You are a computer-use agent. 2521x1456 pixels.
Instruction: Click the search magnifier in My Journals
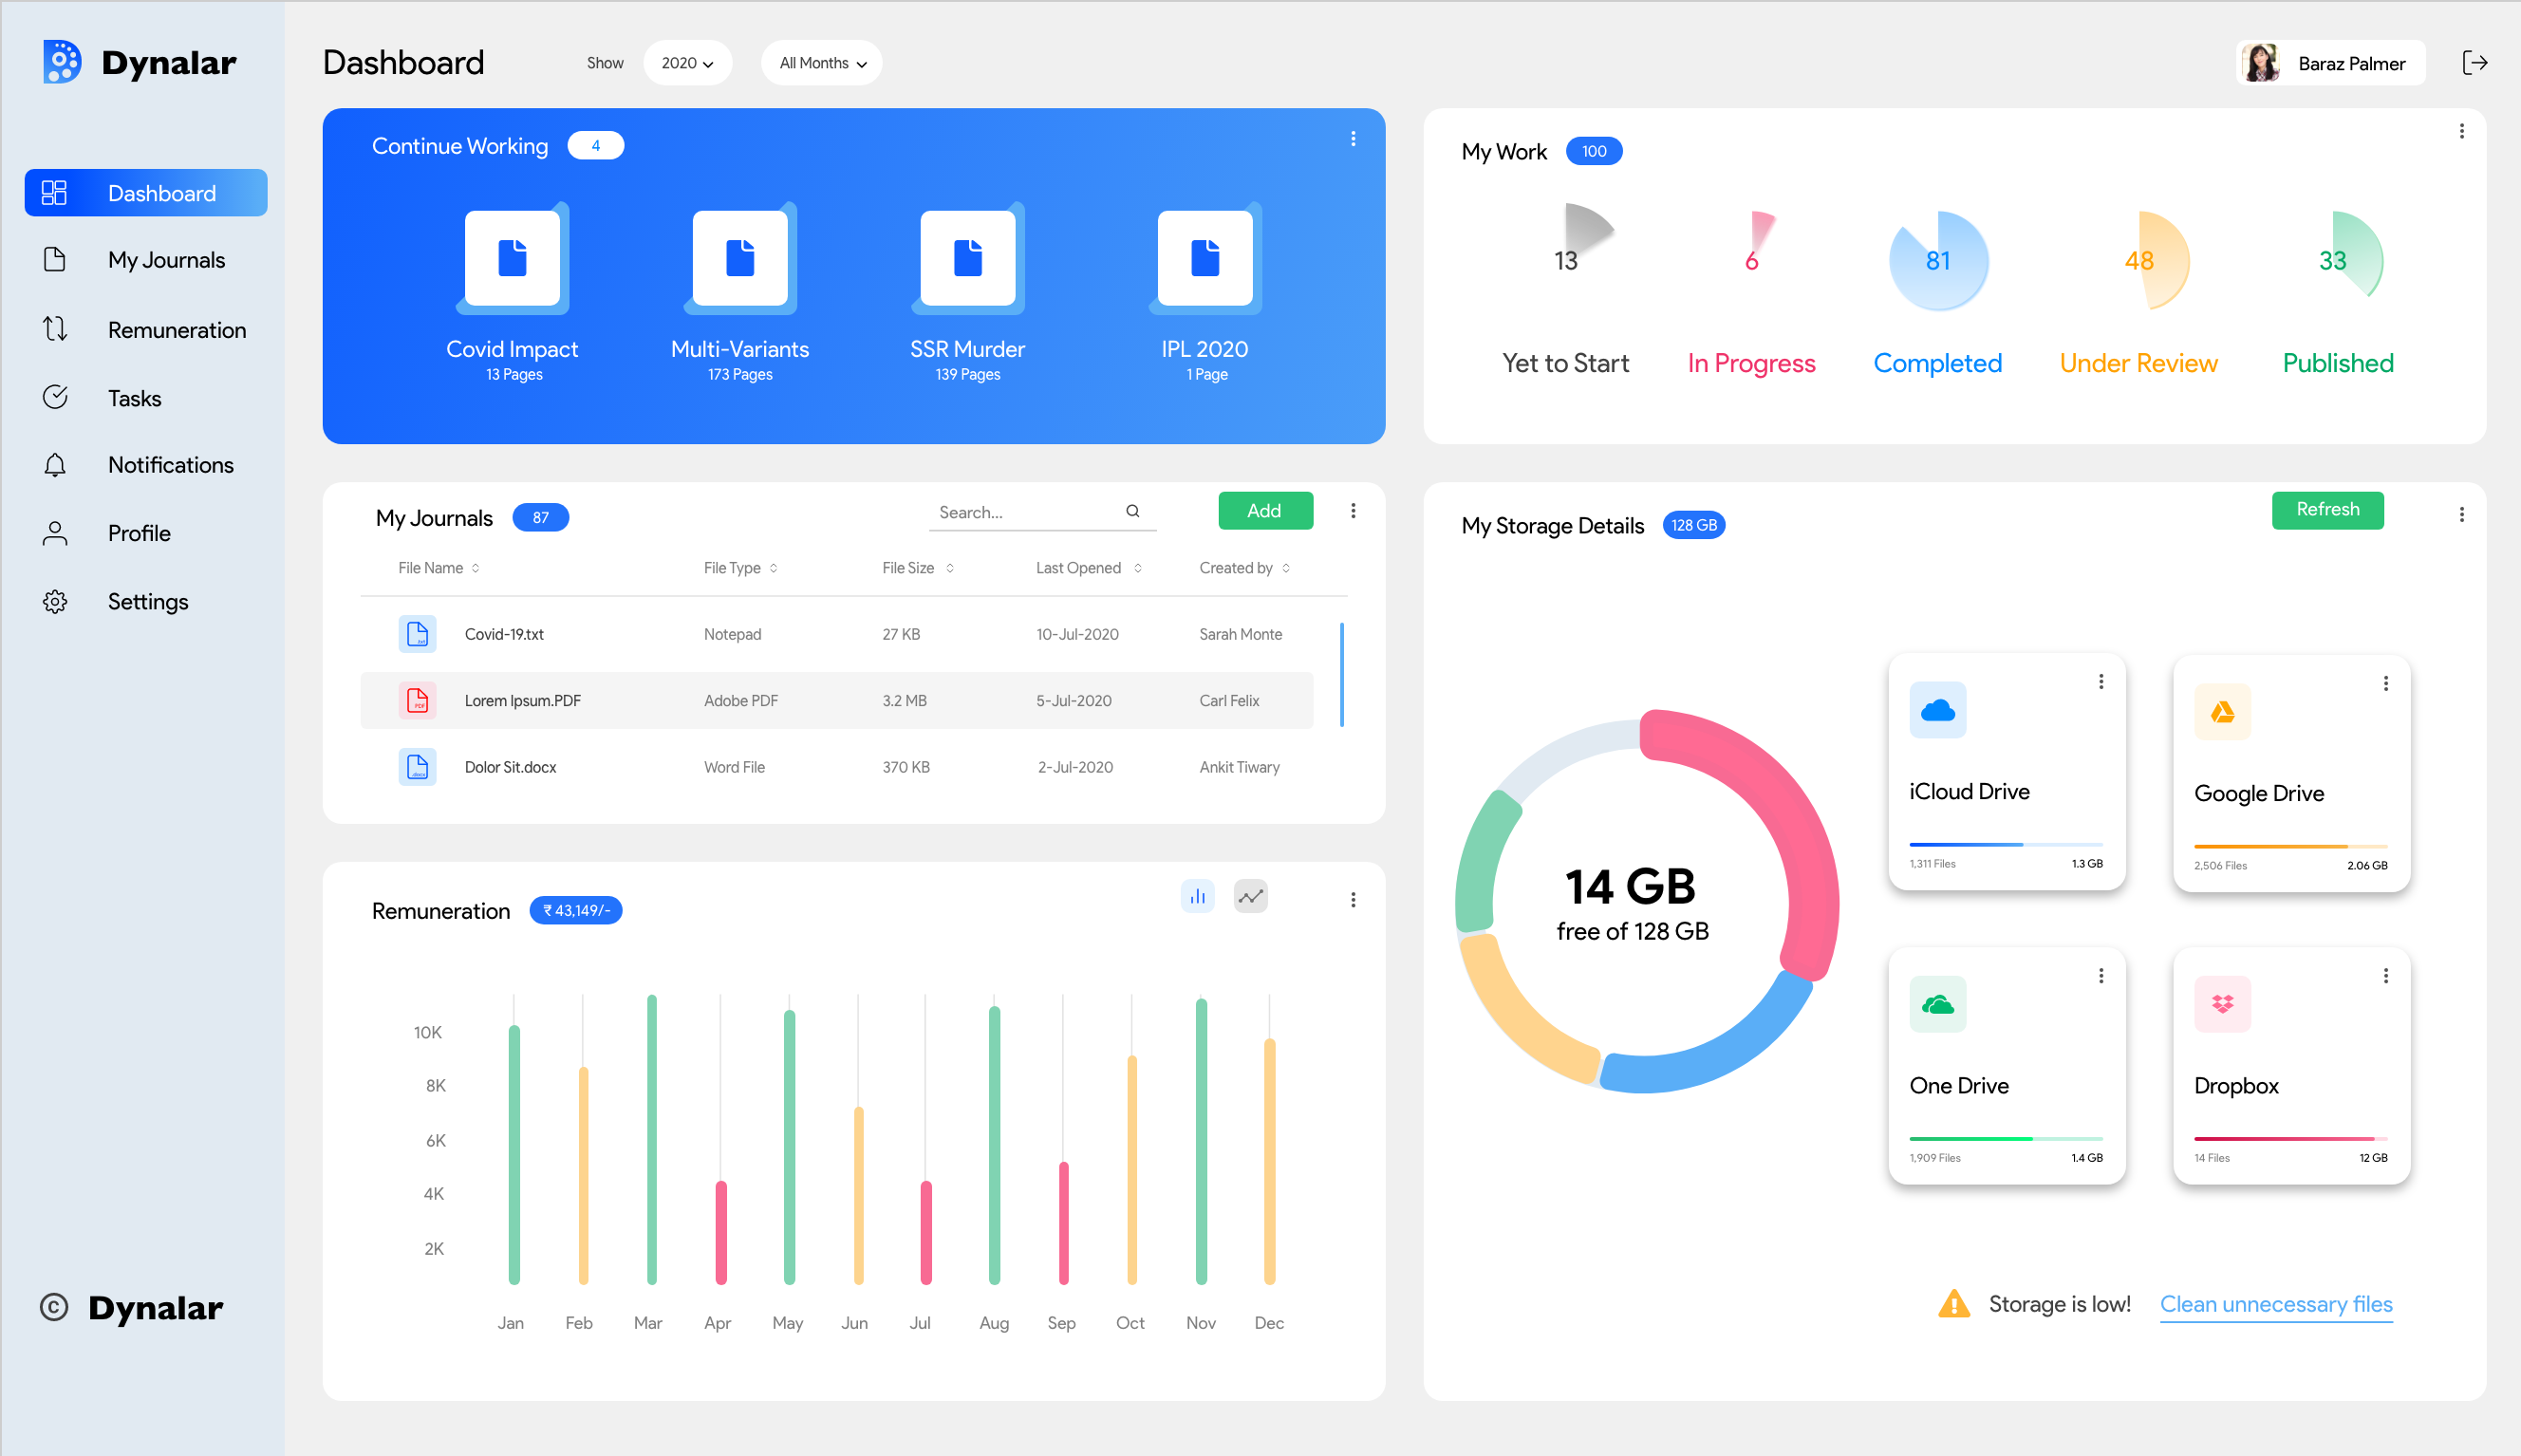[x=1132, y=511]
